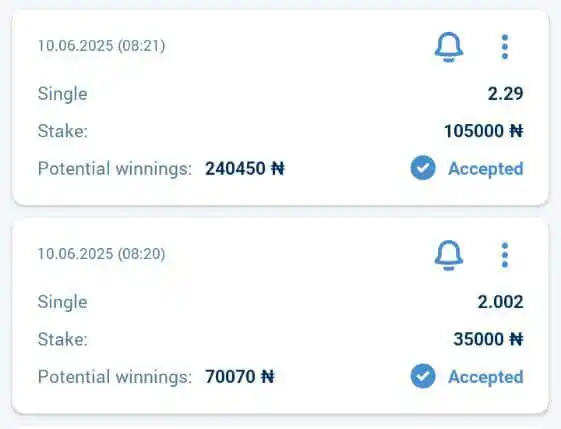Open the Single bet type label with 2.002 odds

pyautogui.click(x=63, y=302)
